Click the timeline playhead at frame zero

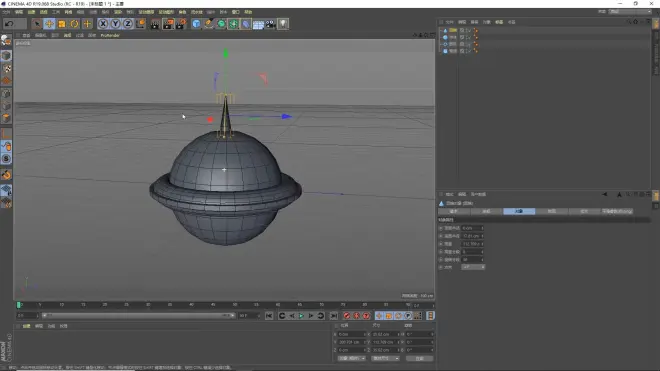[19, 305]
